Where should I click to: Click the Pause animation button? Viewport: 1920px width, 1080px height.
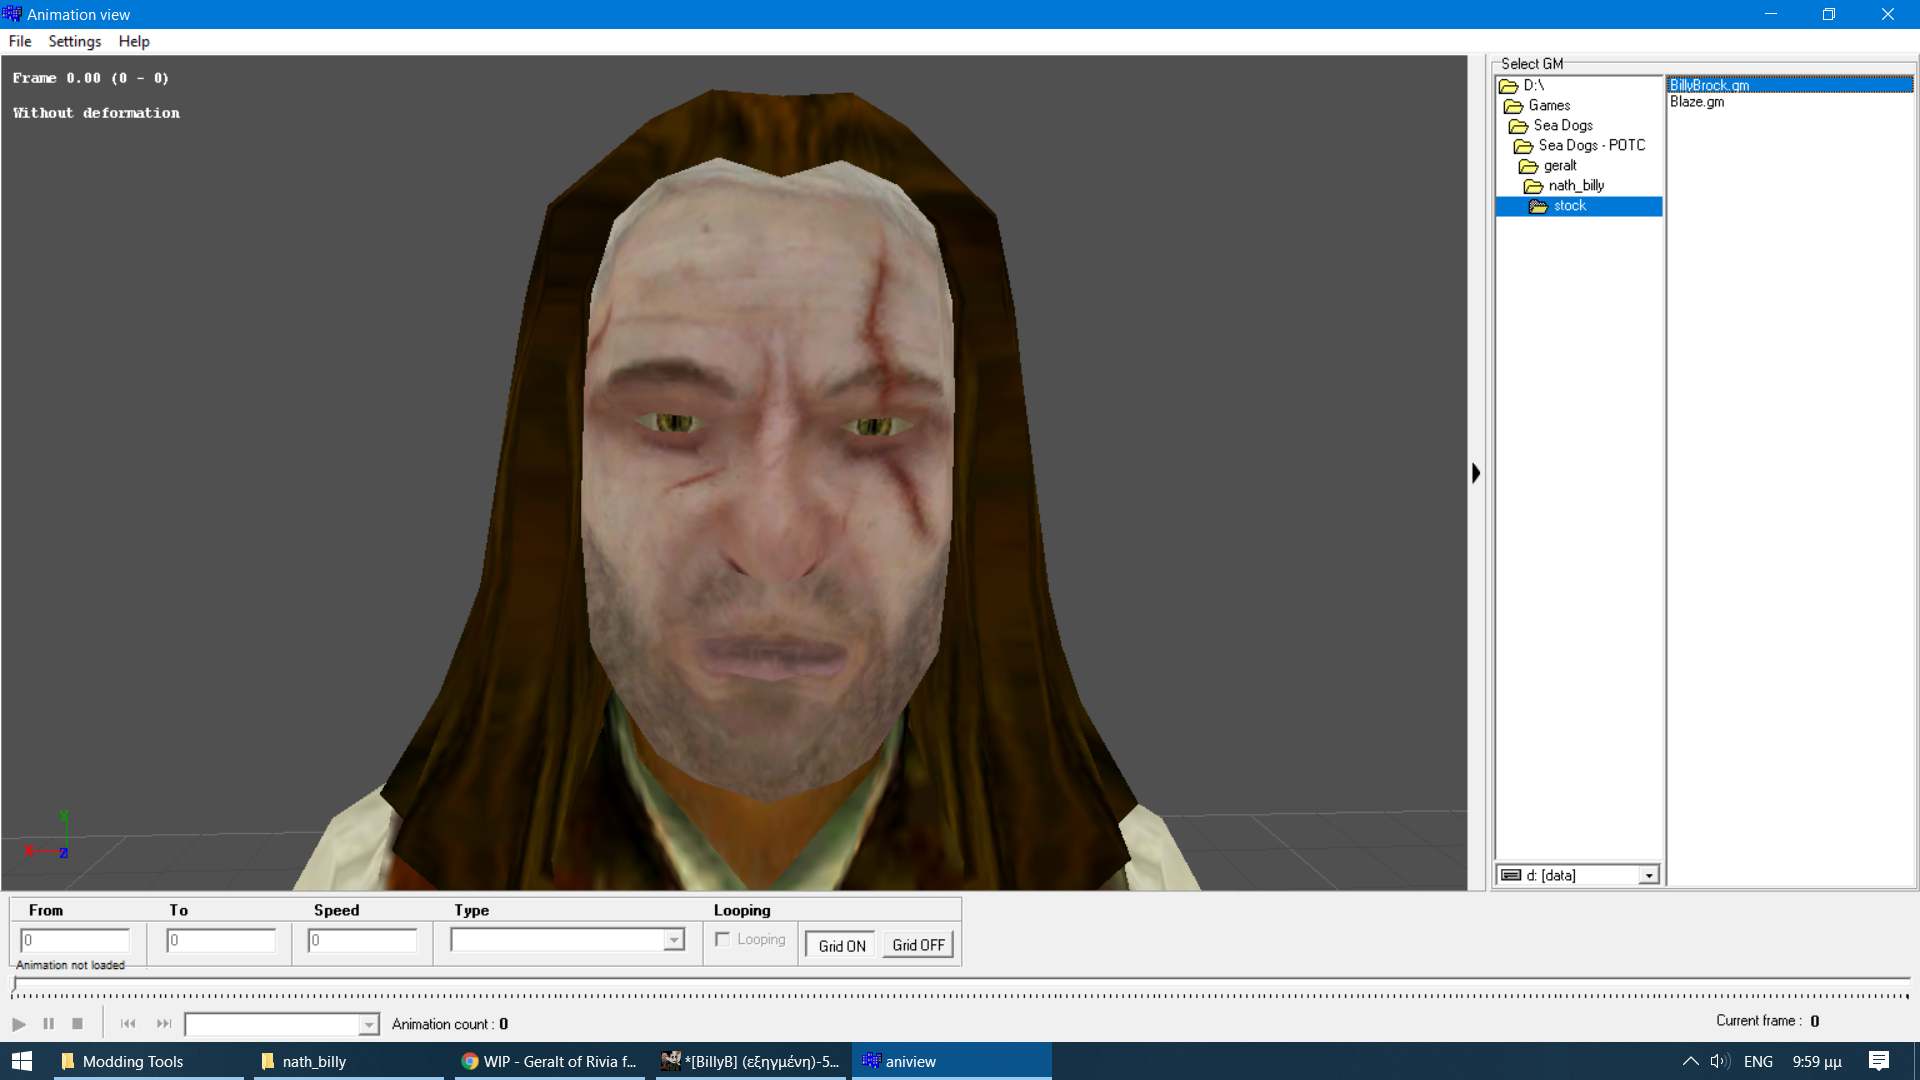click(x=48, y=1024)
